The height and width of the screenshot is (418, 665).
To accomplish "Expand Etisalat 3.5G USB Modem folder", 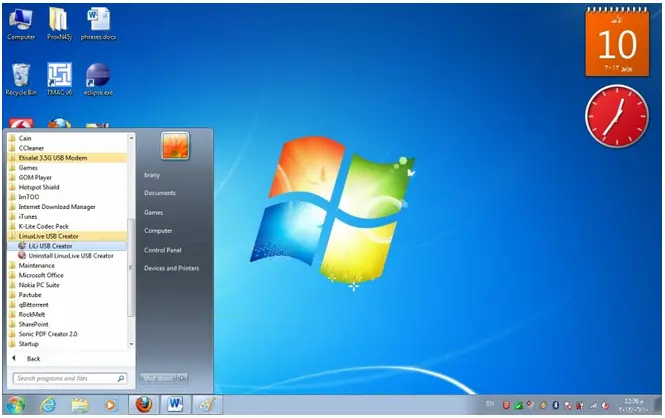I will coord(67,158).
